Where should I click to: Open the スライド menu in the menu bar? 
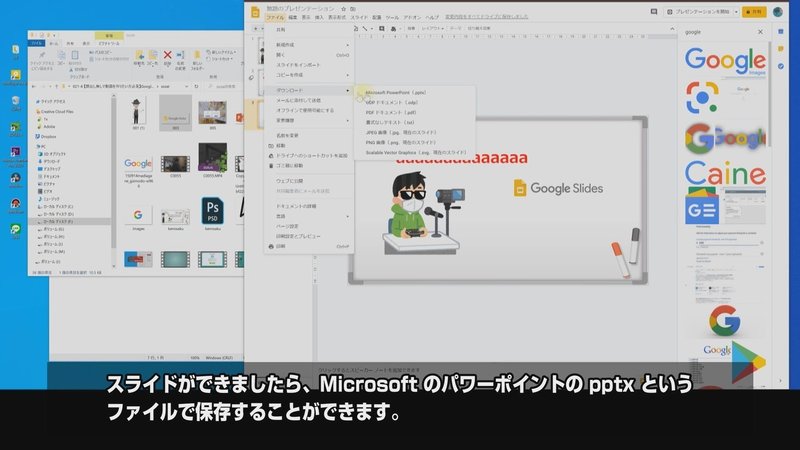[x=359, y=17]
